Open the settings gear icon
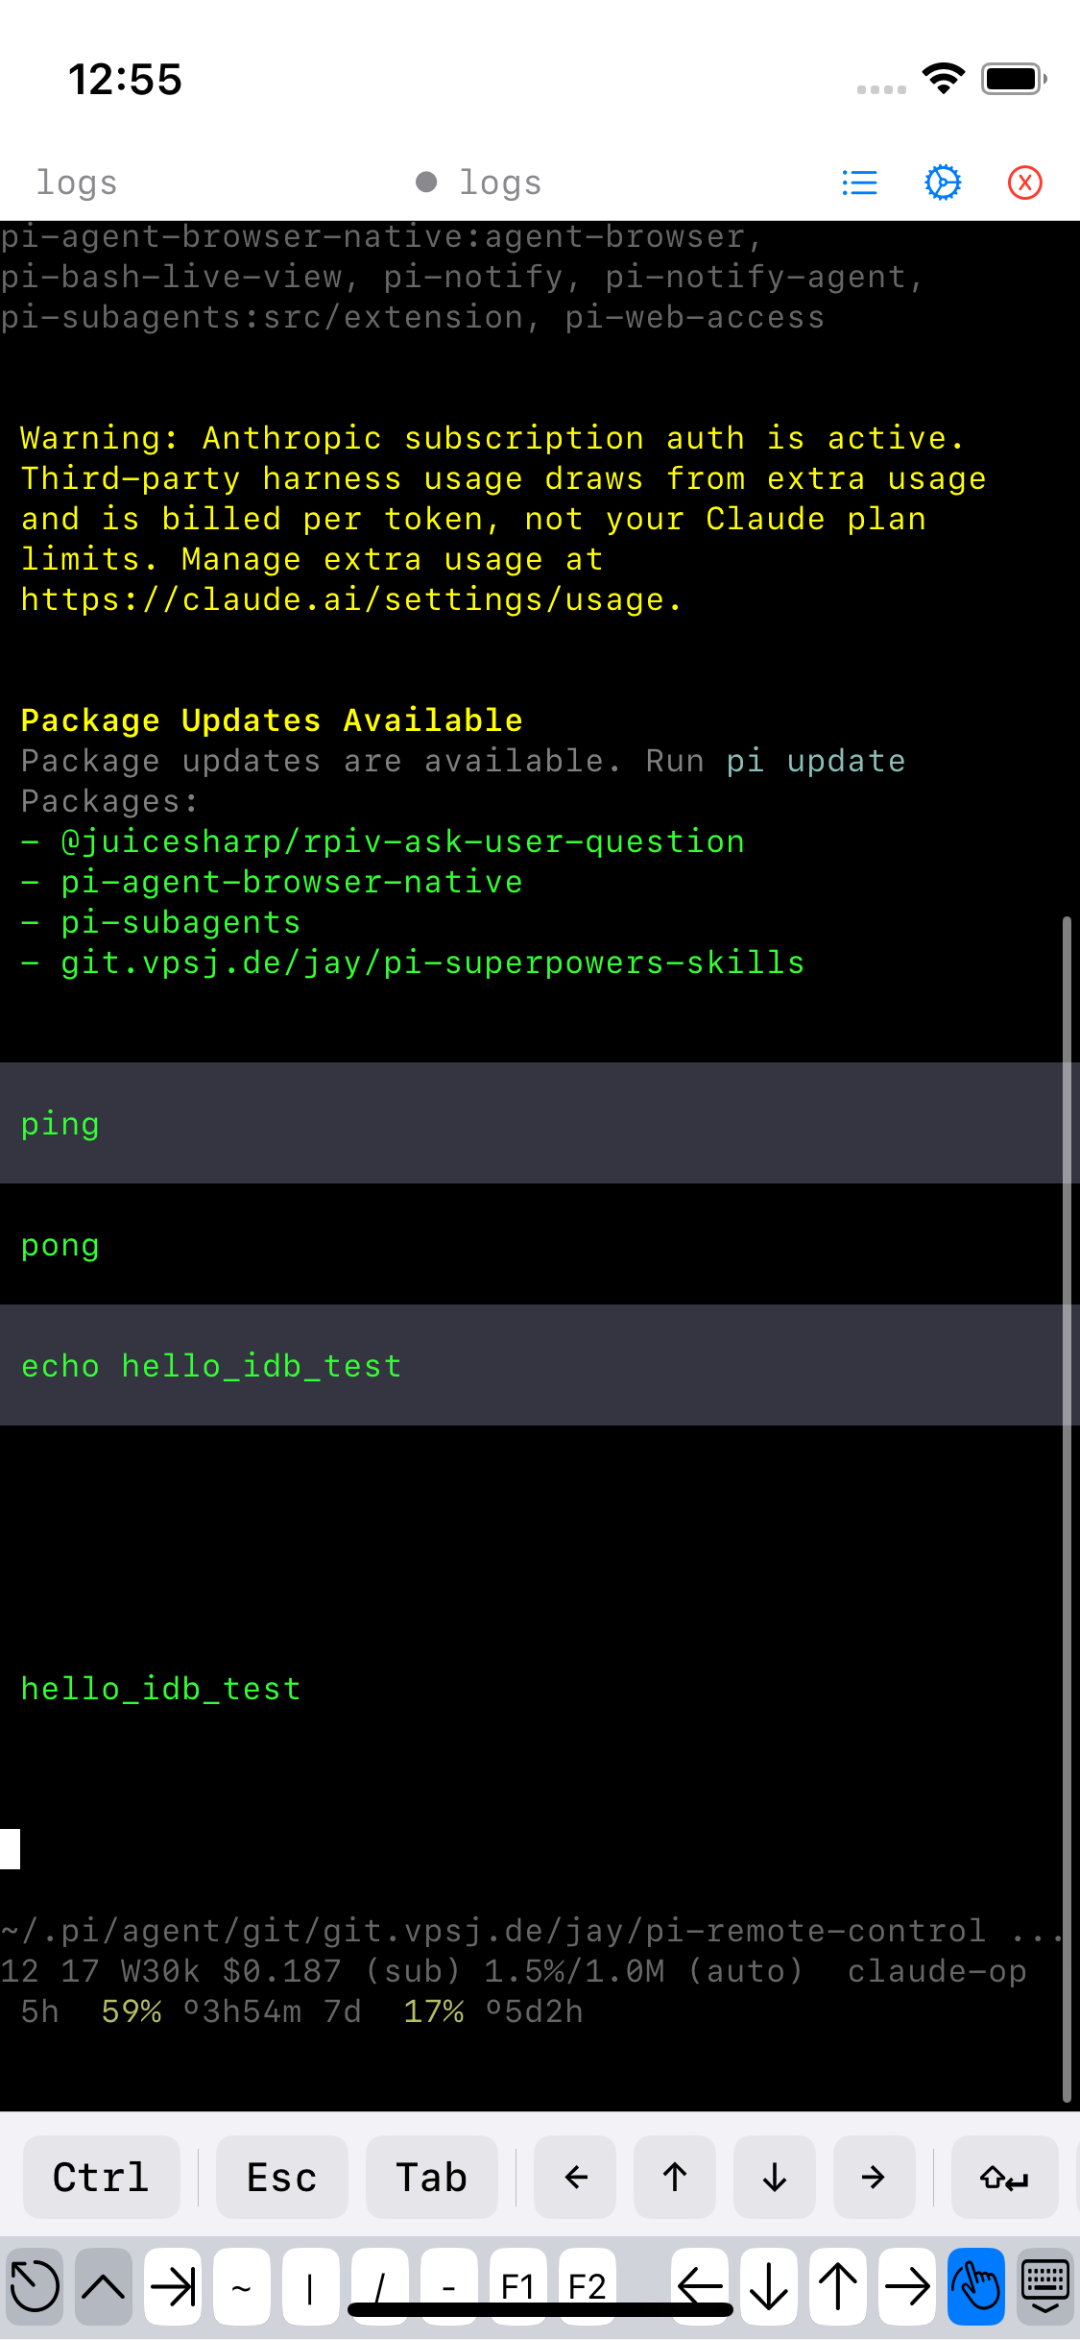Viewport: 1080px width, 2340px height. (x=942, y=182)
